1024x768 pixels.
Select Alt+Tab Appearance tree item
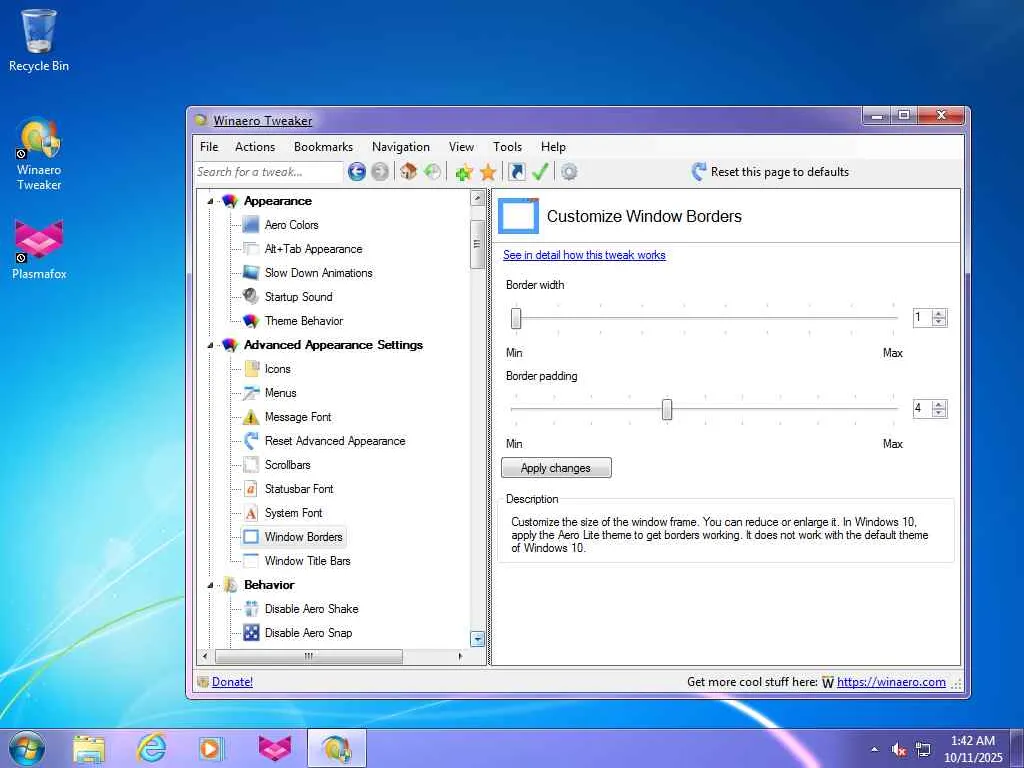tap(313, 249)
